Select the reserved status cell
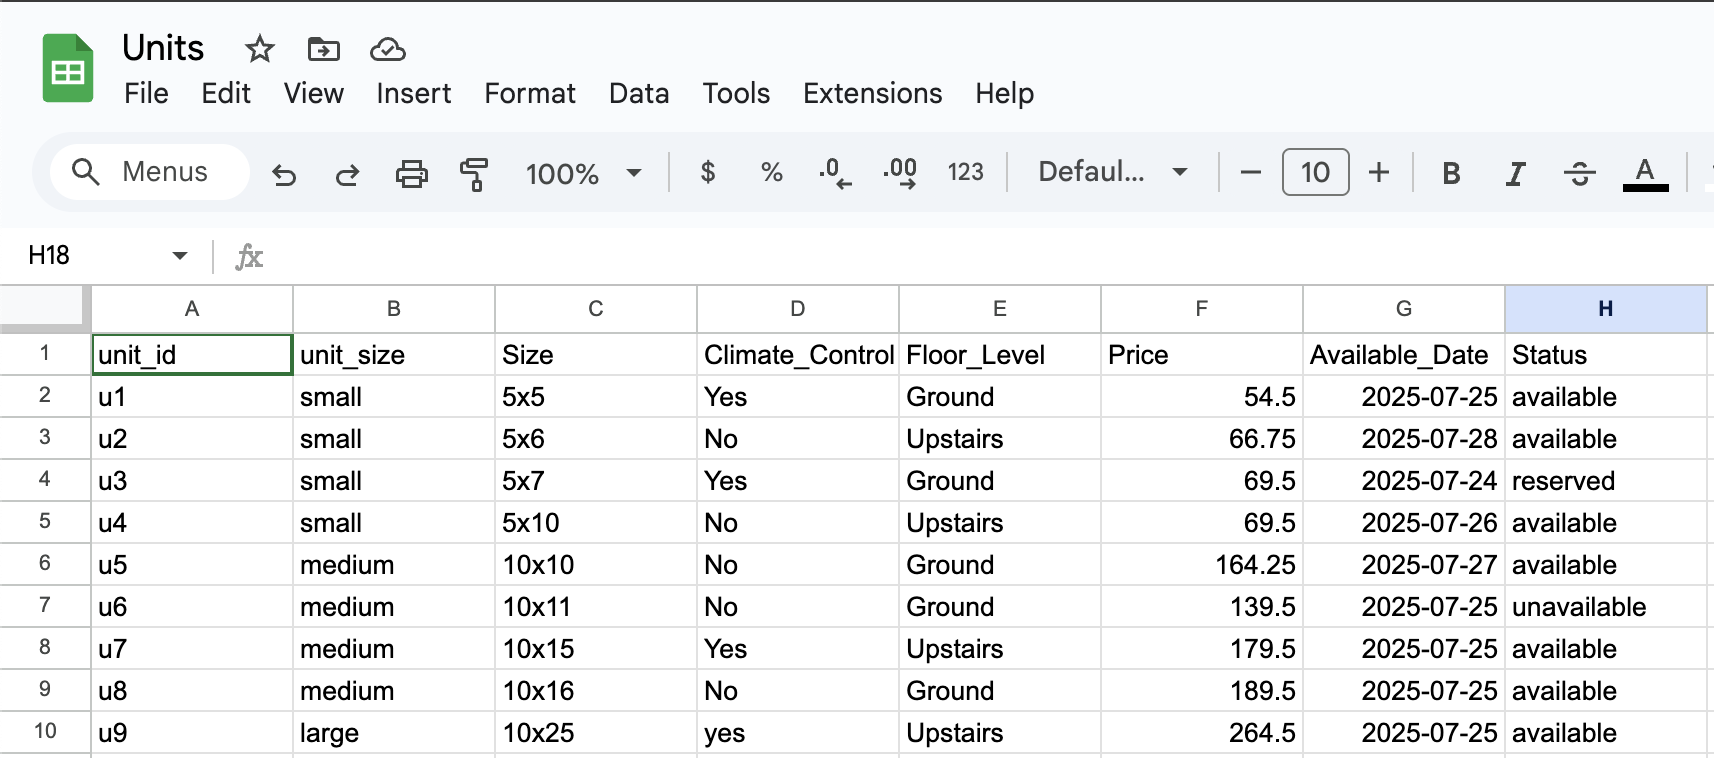 [1606, 480]
